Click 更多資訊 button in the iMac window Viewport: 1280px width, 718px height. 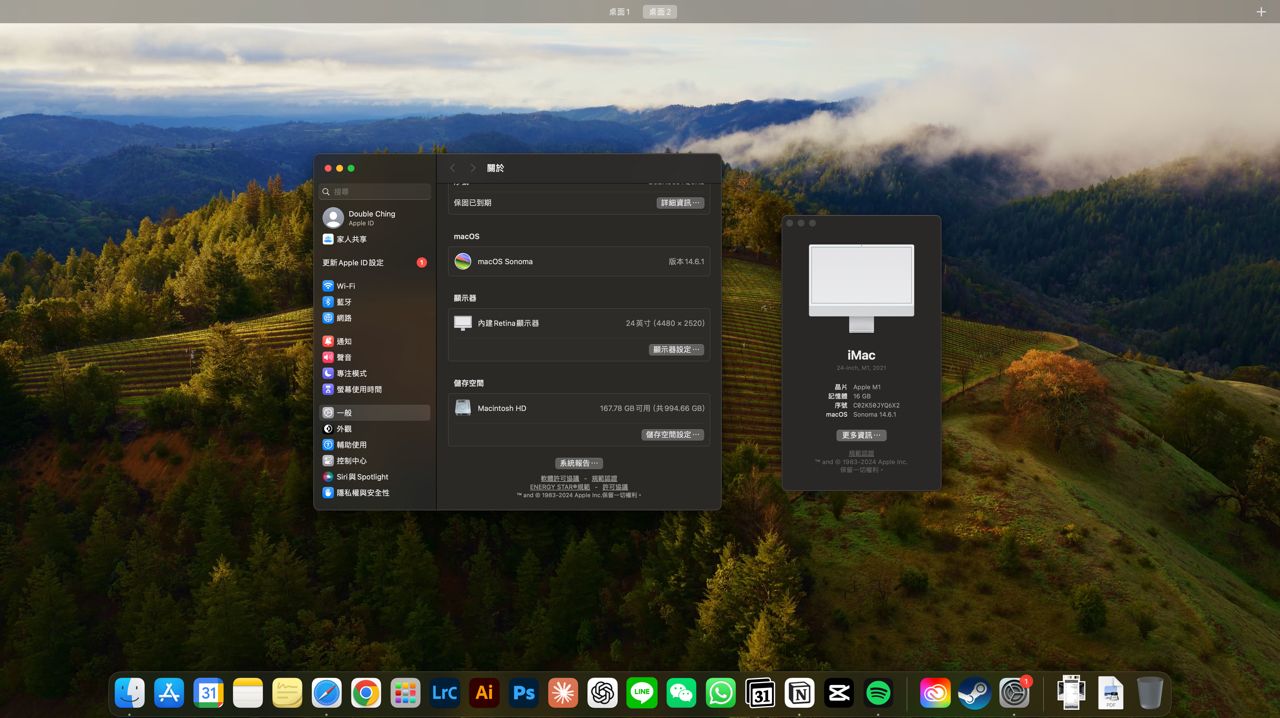point(861,435)
